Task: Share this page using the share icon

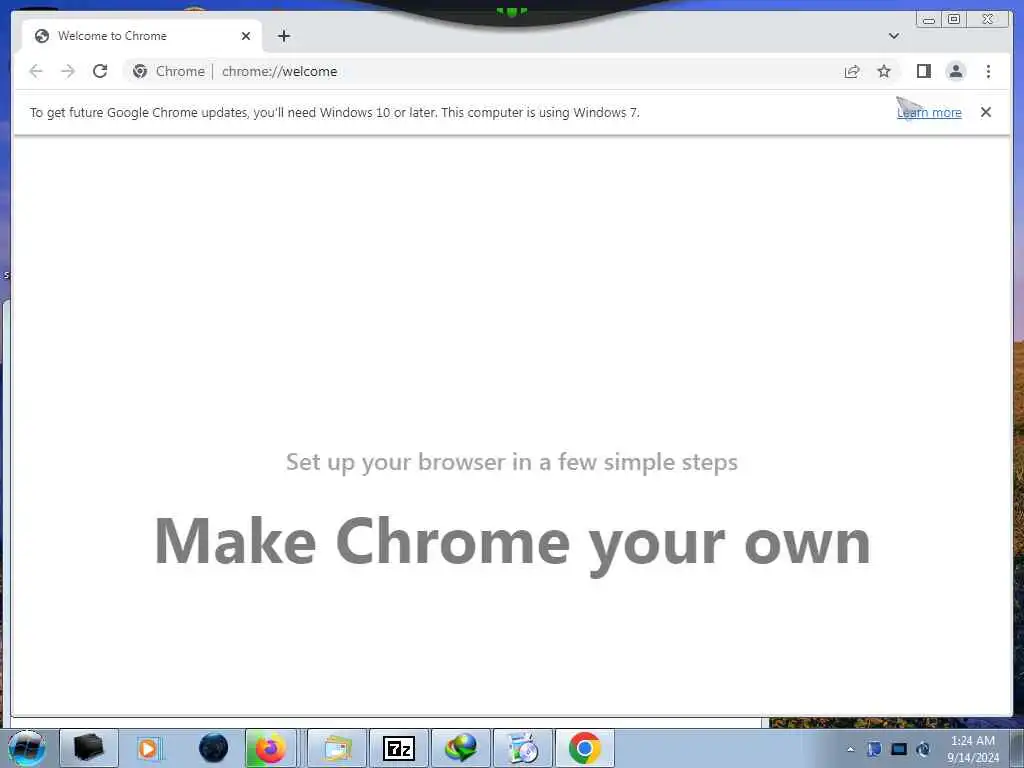Action: [x=852, y=71]
